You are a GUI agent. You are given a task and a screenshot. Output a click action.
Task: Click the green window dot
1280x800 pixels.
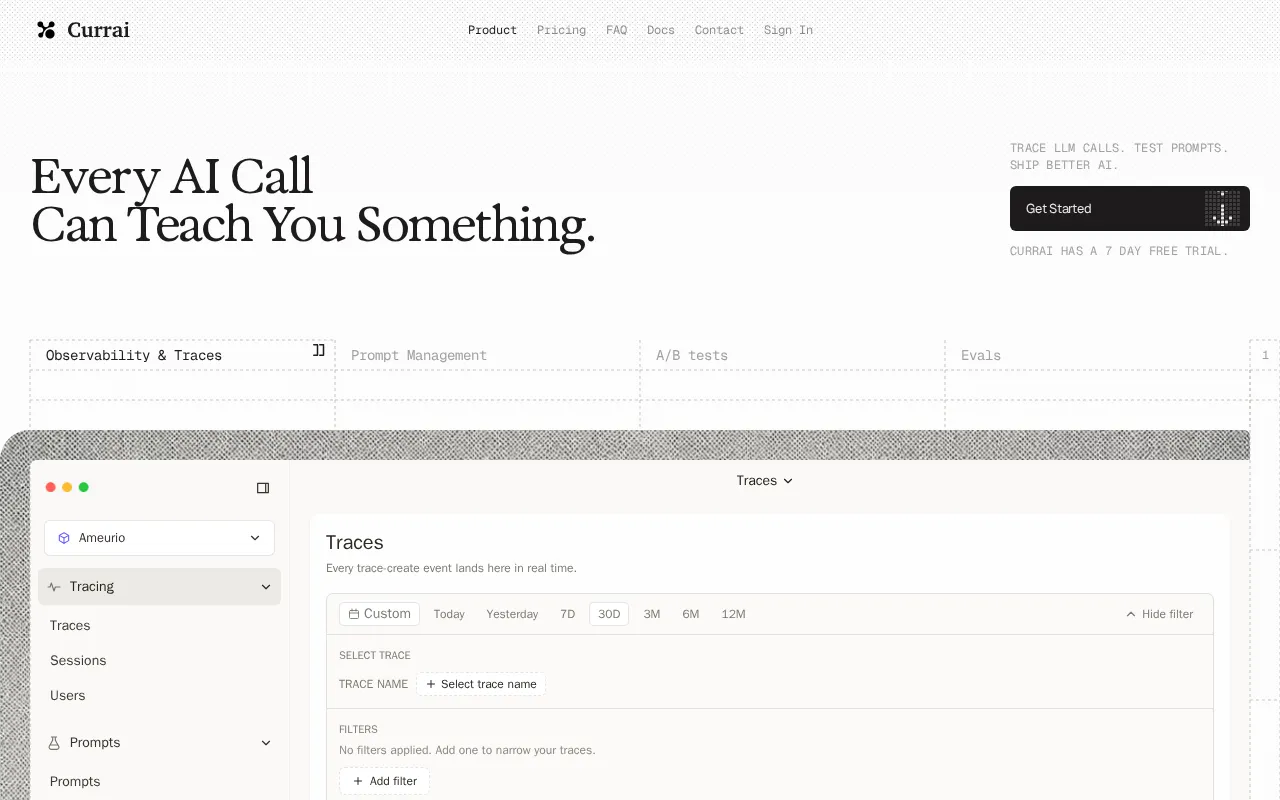coord(84,487)
